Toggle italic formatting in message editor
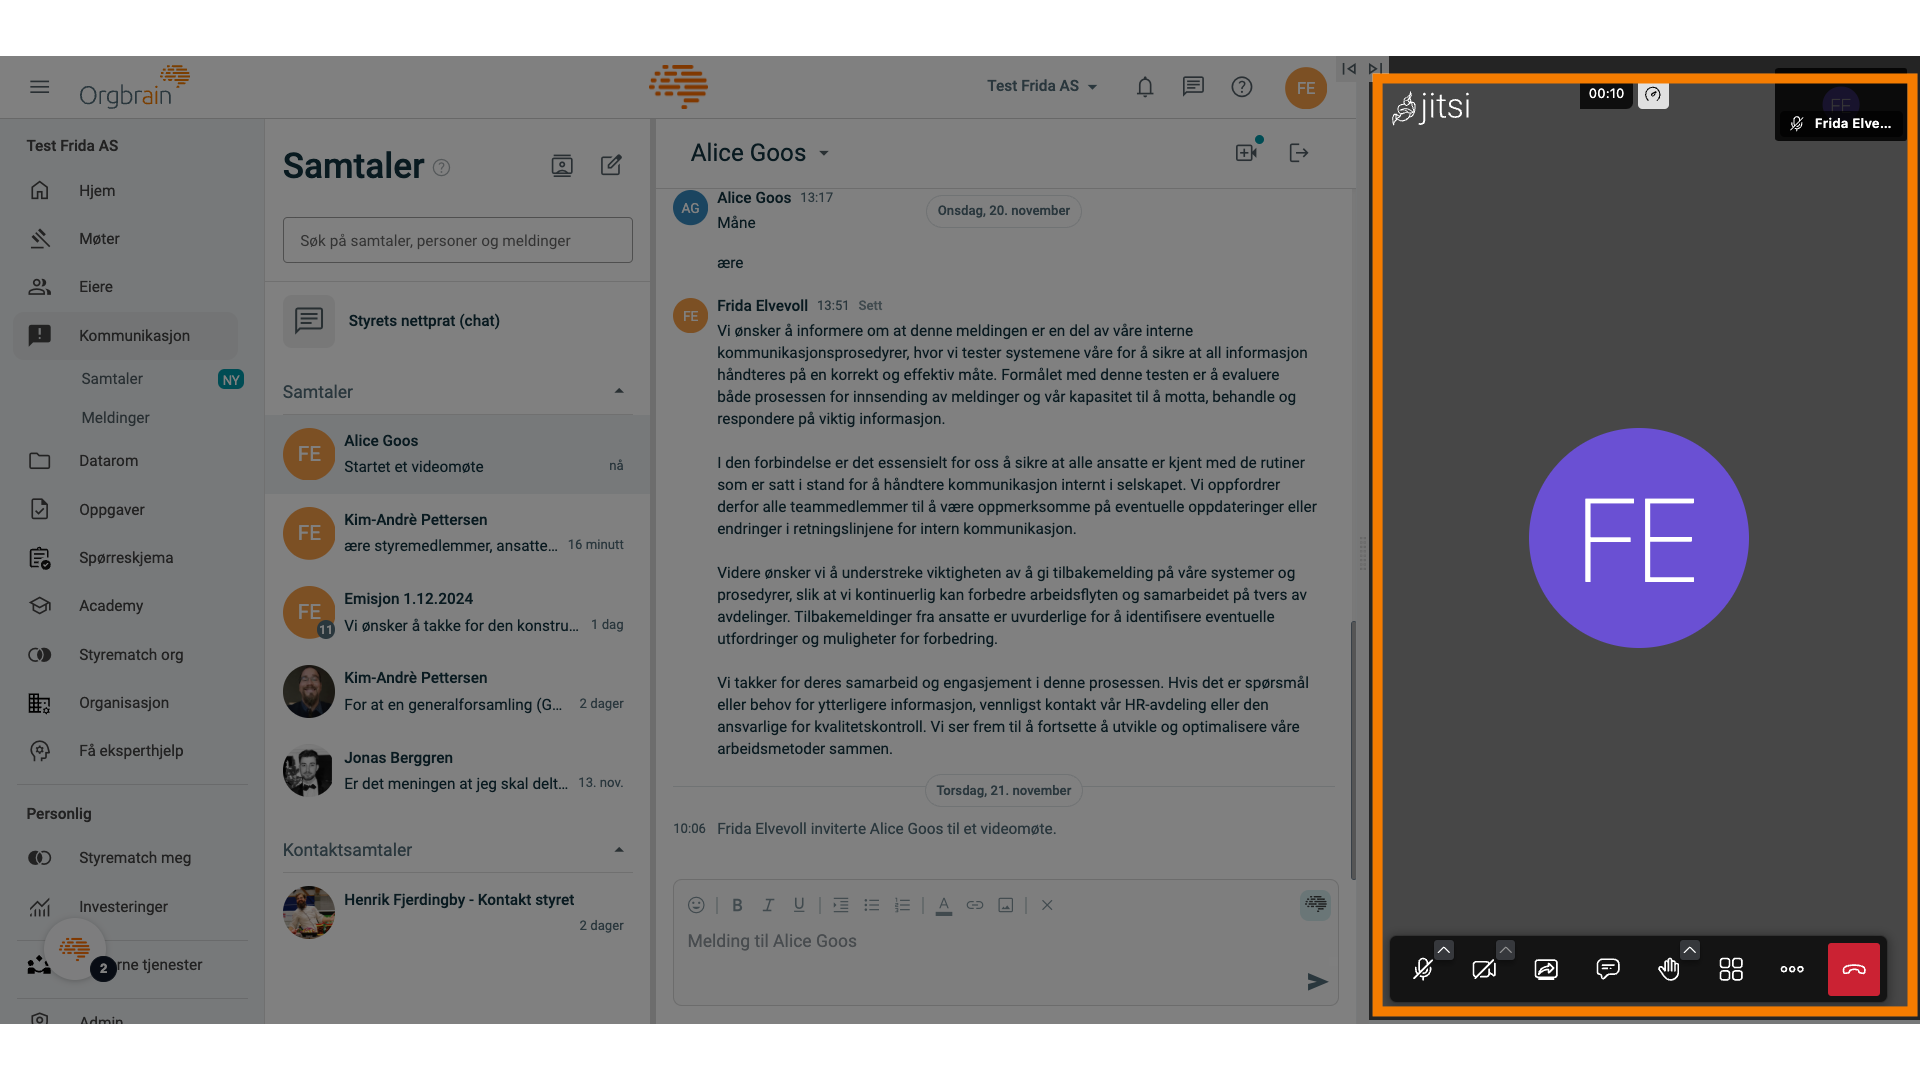This screenshot has height=1080, width=1920. (x=766, y=905)
